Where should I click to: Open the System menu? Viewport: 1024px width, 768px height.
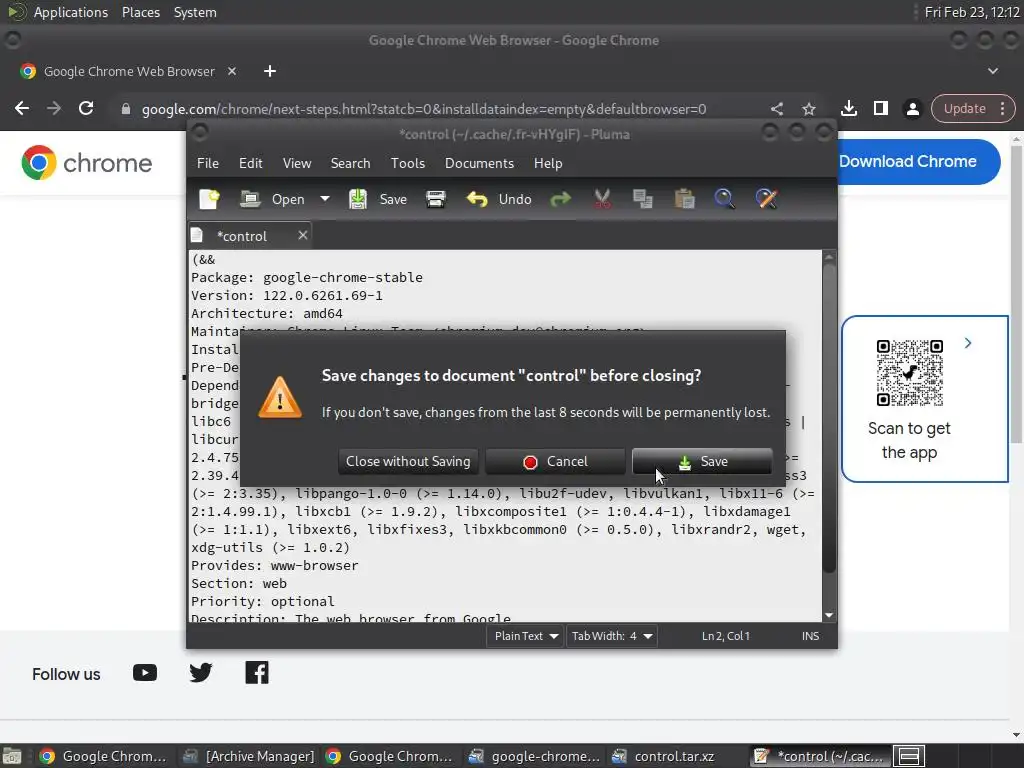(195, 12)
